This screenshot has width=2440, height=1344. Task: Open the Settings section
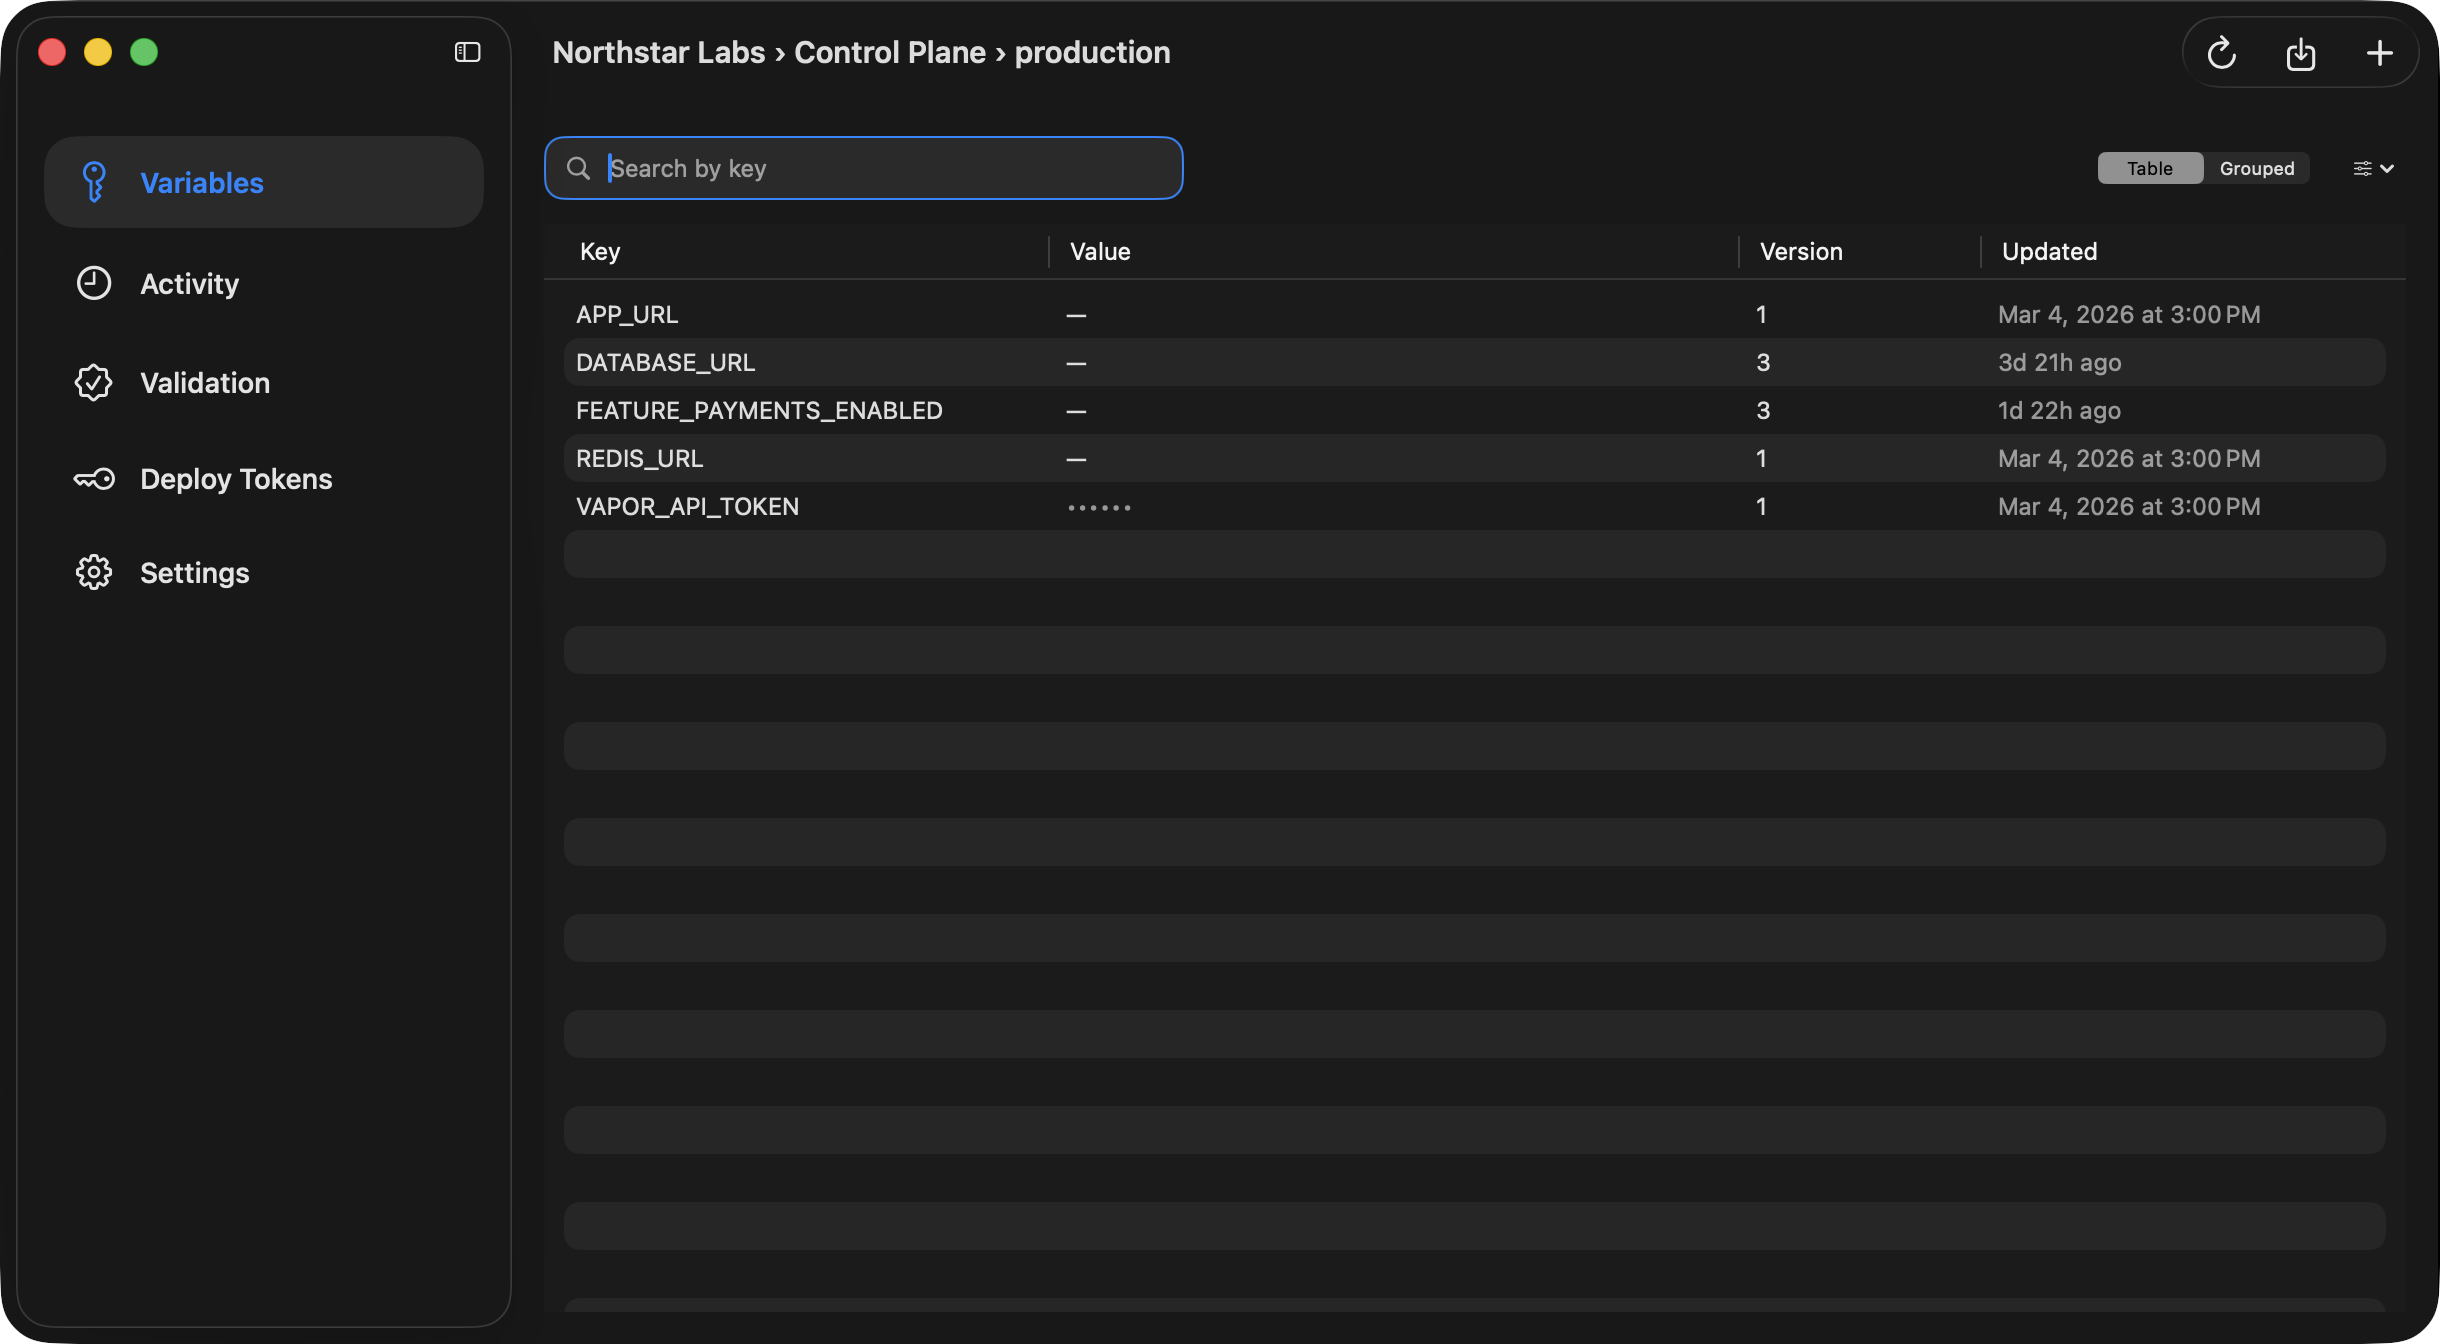click(x=194, y=572)
